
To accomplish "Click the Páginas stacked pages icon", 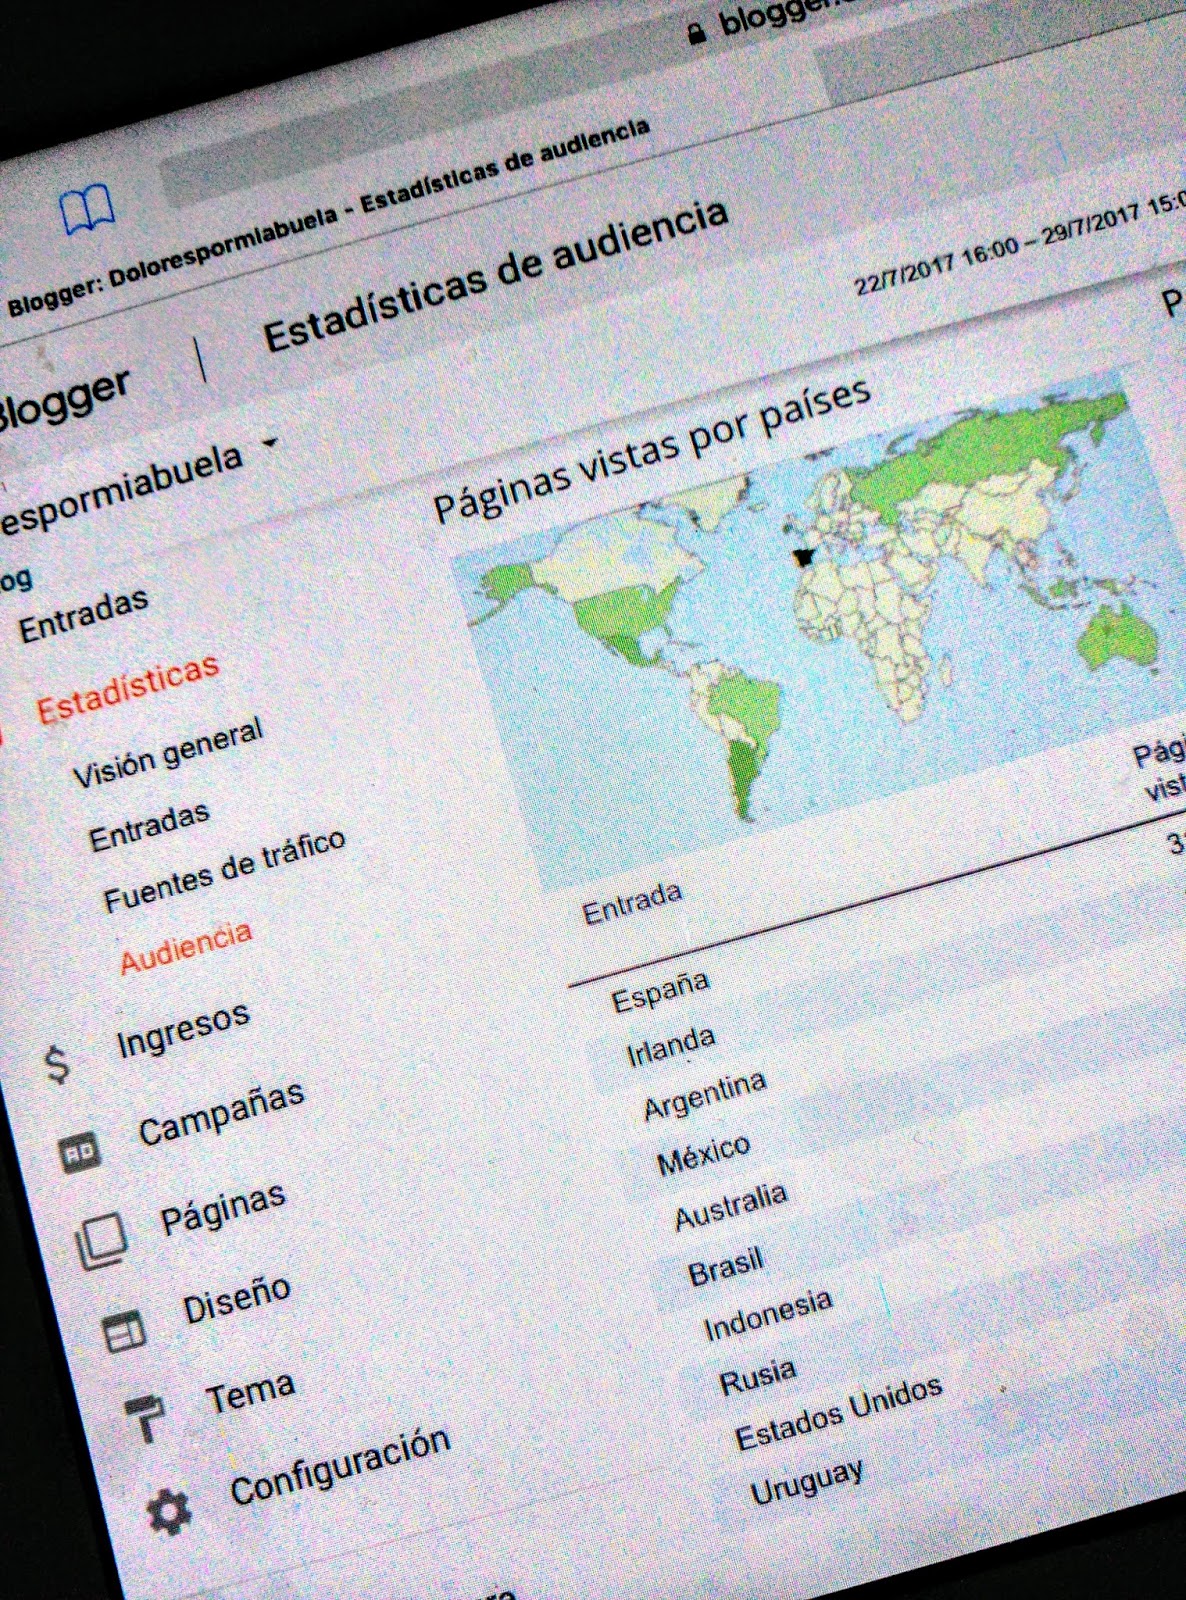I will click(x=102, y=1241).
